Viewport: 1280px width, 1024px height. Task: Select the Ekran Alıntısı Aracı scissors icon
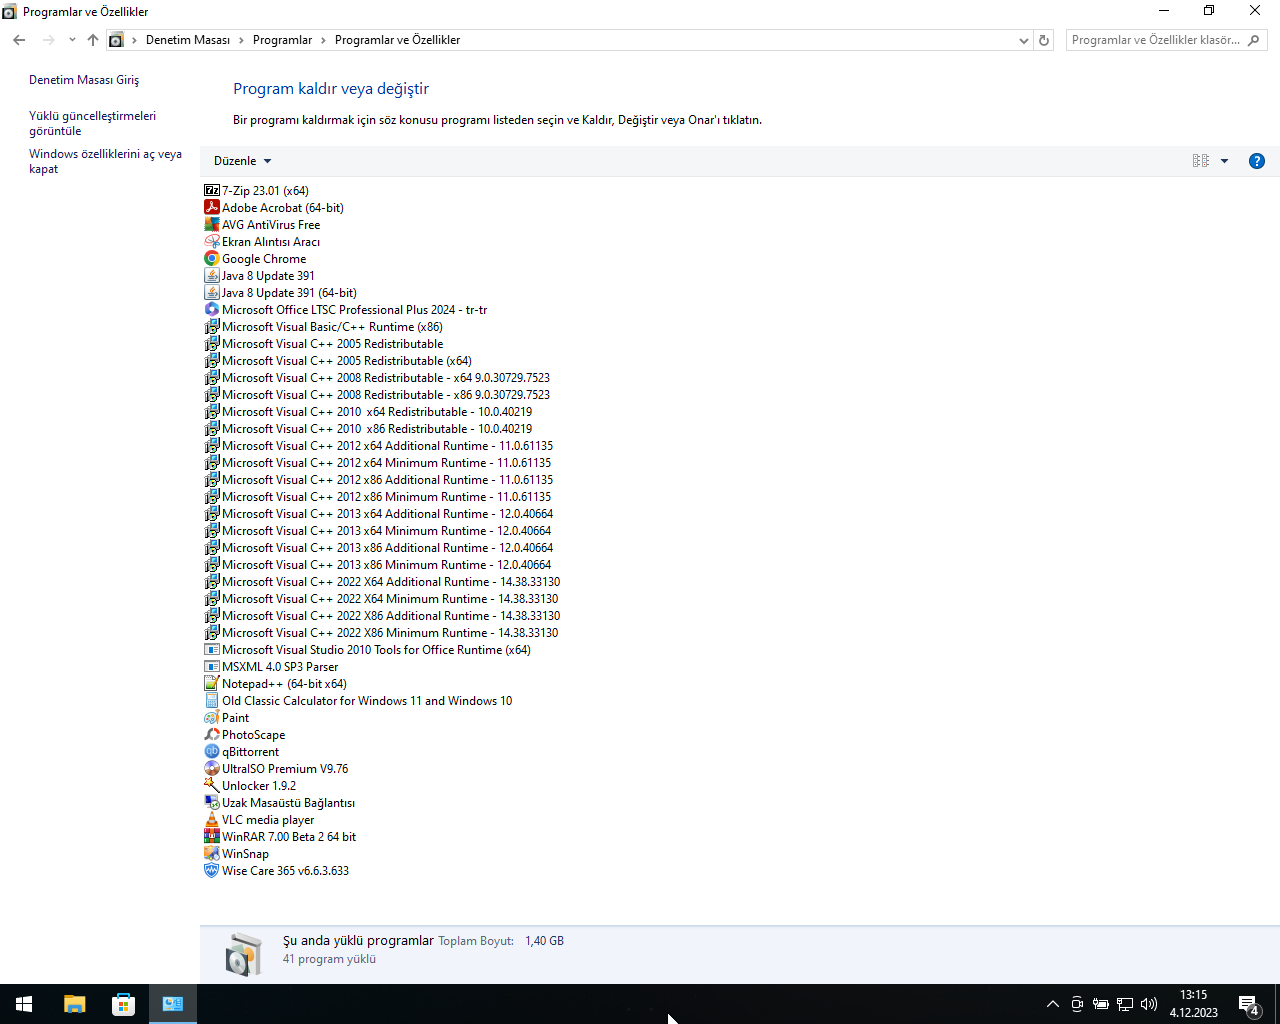(x=212, y=241)
